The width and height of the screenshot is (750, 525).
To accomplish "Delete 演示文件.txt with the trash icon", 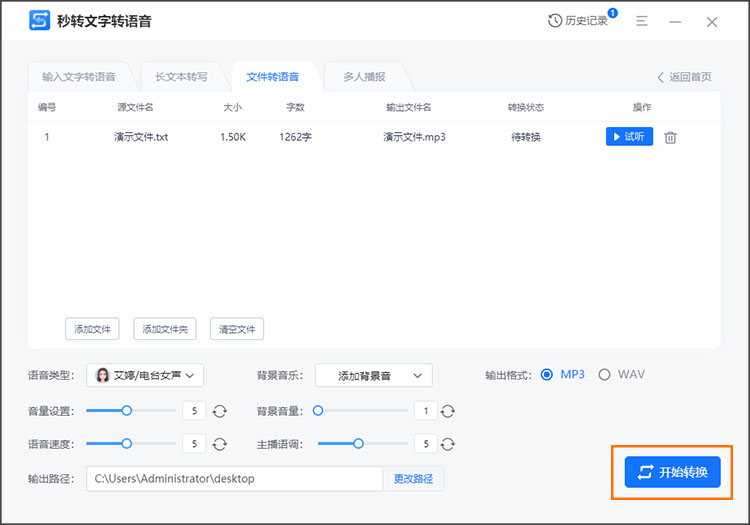I will [x=670, y=137].
